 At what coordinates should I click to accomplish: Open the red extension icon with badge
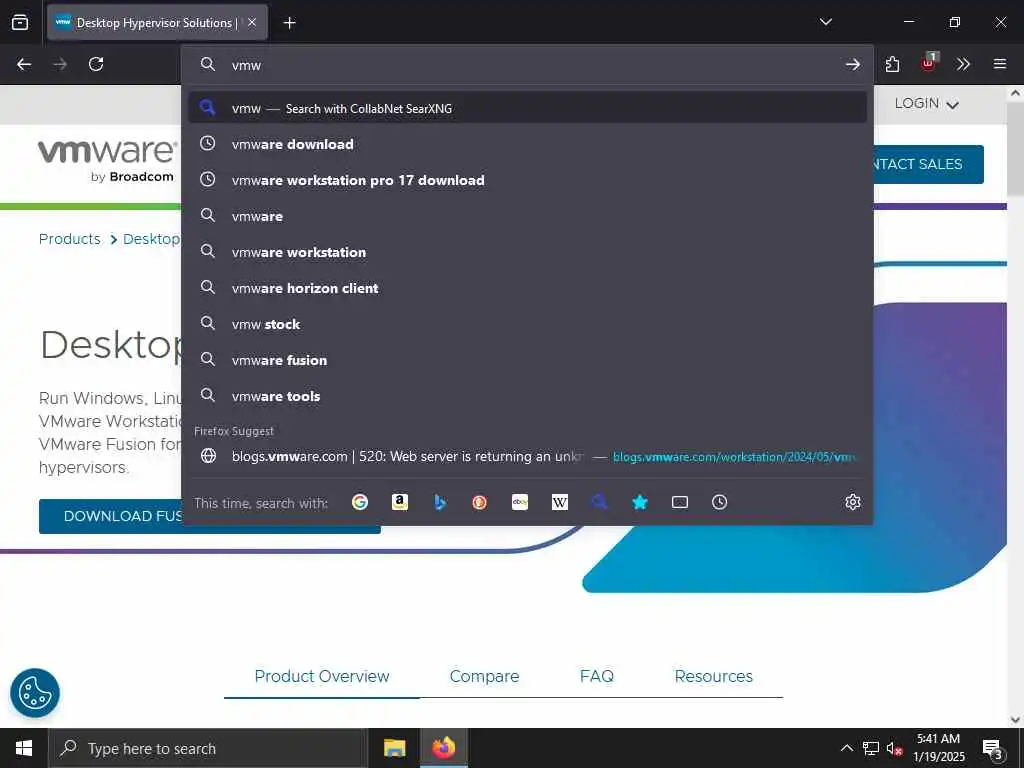pos(928,63)
